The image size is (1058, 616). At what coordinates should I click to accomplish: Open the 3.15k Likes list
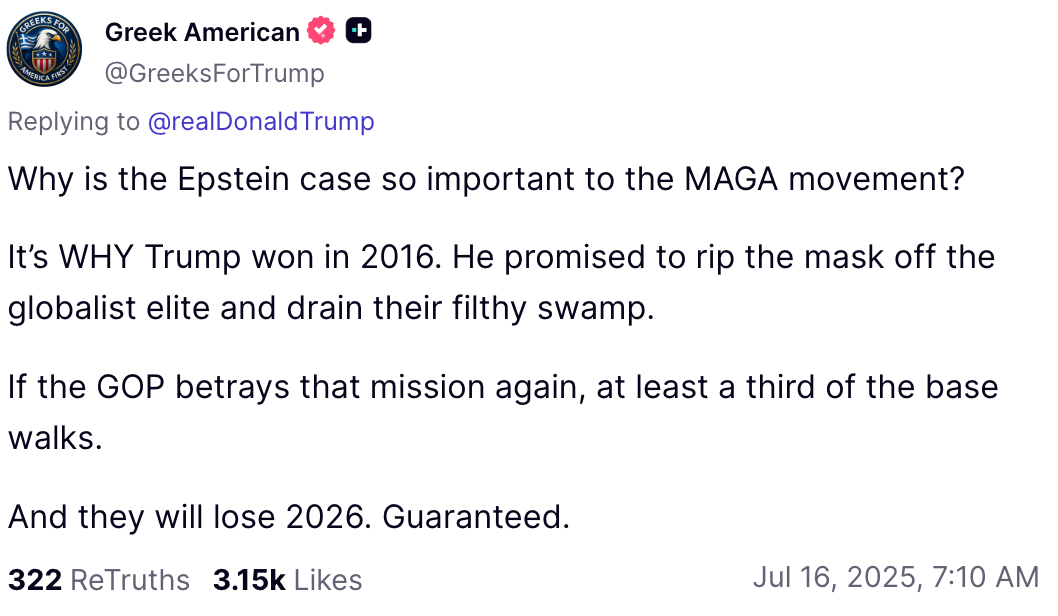click(x=286, y=579)
